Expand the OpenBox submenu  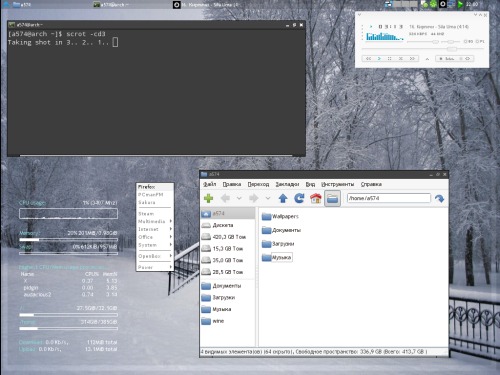155,256
